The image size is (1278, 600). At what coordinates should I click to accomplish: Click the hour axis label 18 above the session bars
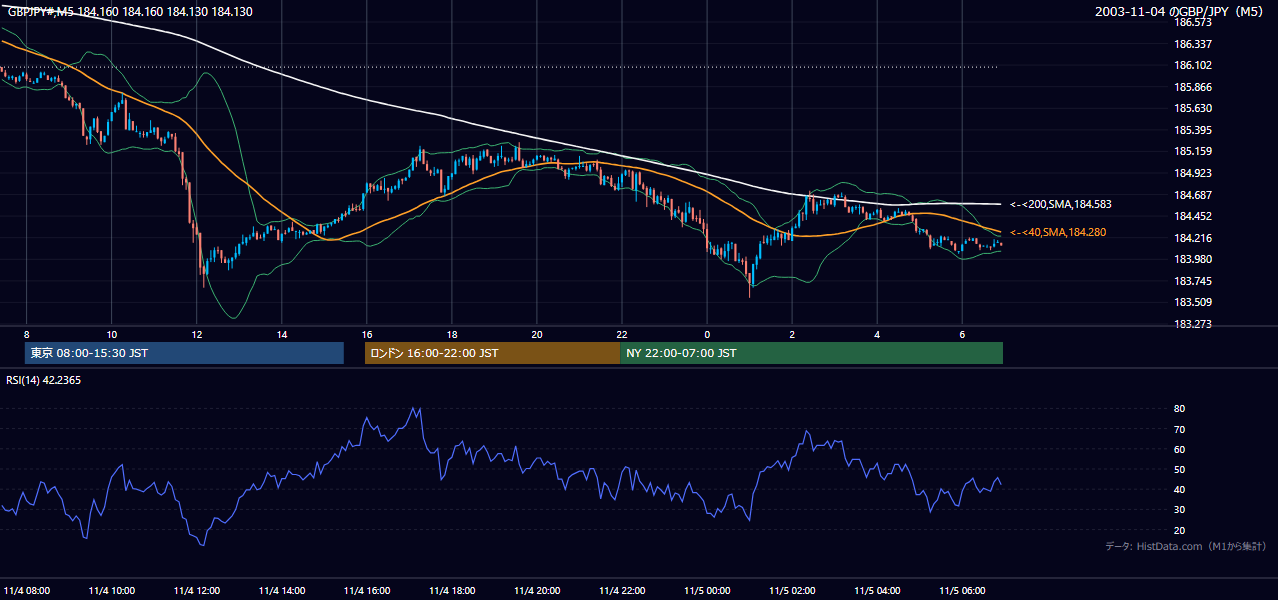click(452, 334)
